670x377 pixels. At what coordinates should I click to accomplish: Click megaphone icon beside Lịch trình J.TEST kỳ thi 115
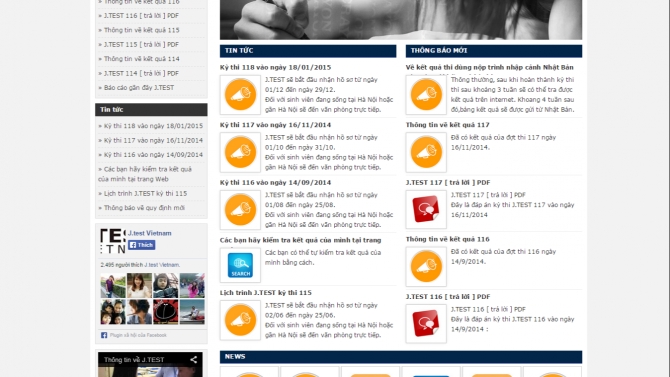240,320
